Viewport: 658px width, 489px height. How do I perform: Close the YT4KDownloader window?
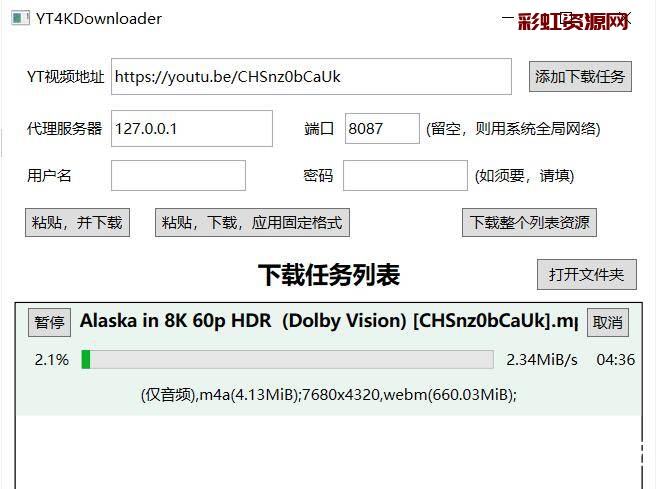[x=625, y=18]
